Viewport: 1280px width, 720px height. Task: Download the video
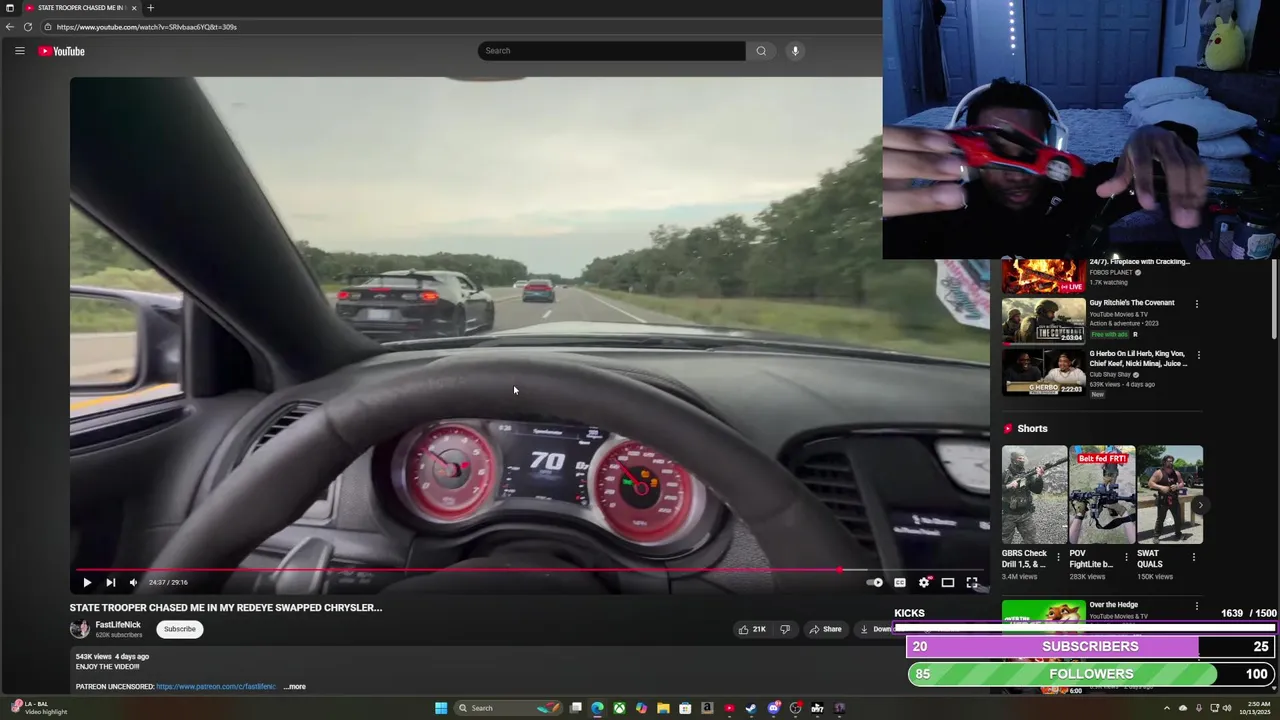click(875, 629)
